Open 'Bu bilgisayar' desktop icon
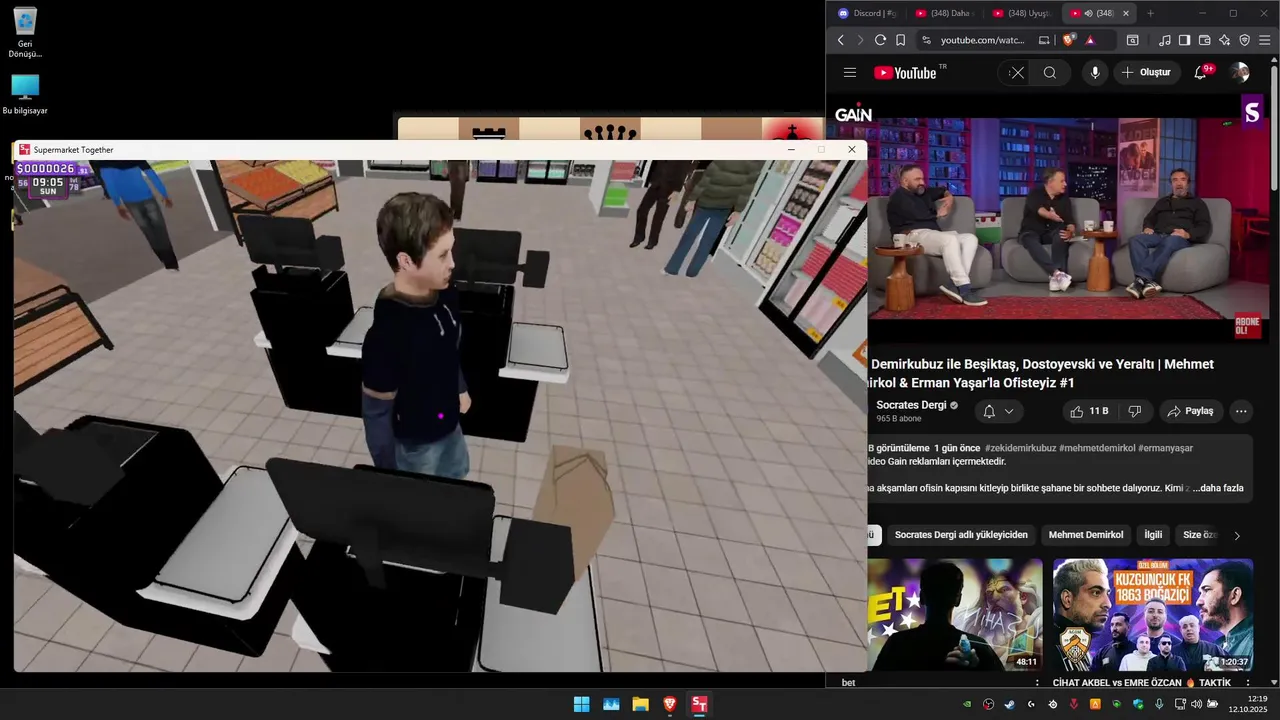The image size is (1280, 720). coord(25,94)
